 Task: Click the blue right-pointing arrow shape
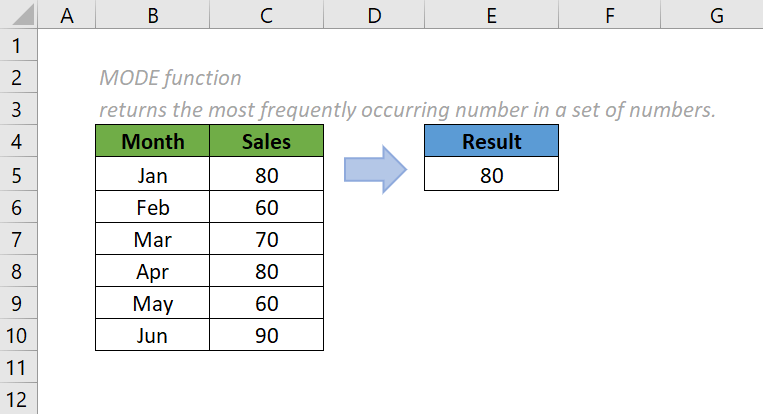(x=374, y=171)
